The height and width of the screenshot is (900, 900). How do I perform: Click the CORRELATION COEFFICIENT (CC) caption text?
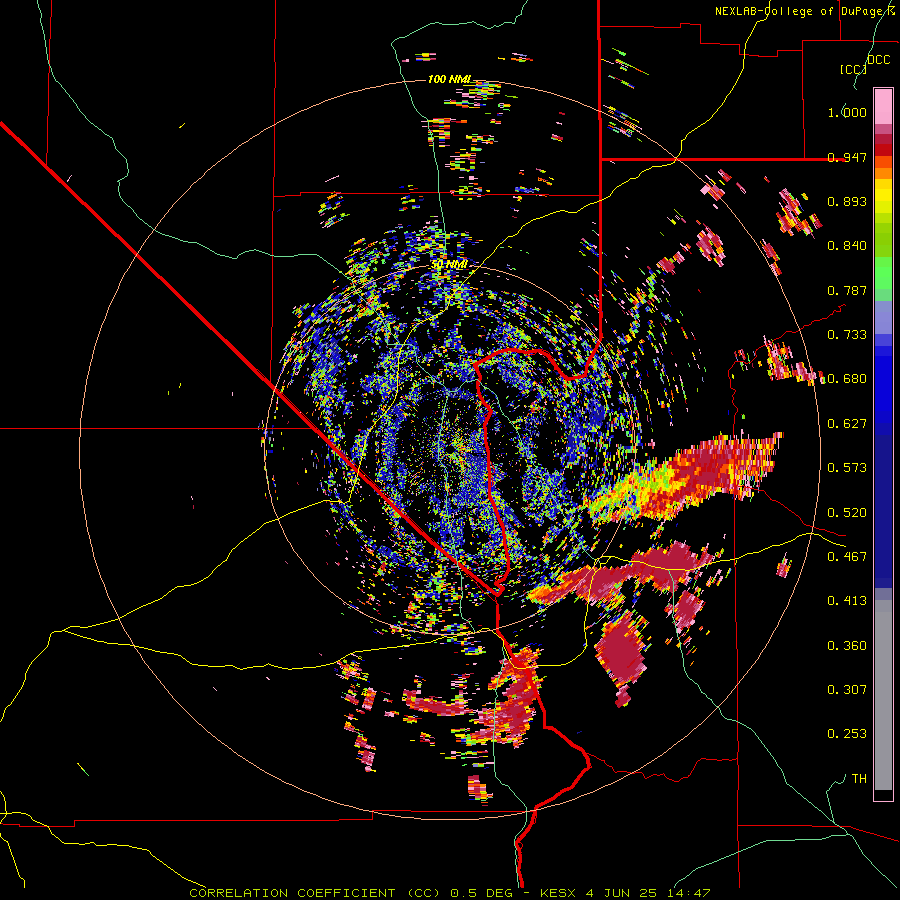point(315,893)
